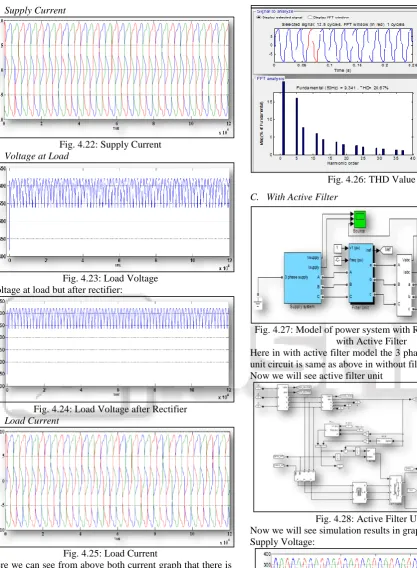Click the italic 'Load Current' heading

pos(32,421)
